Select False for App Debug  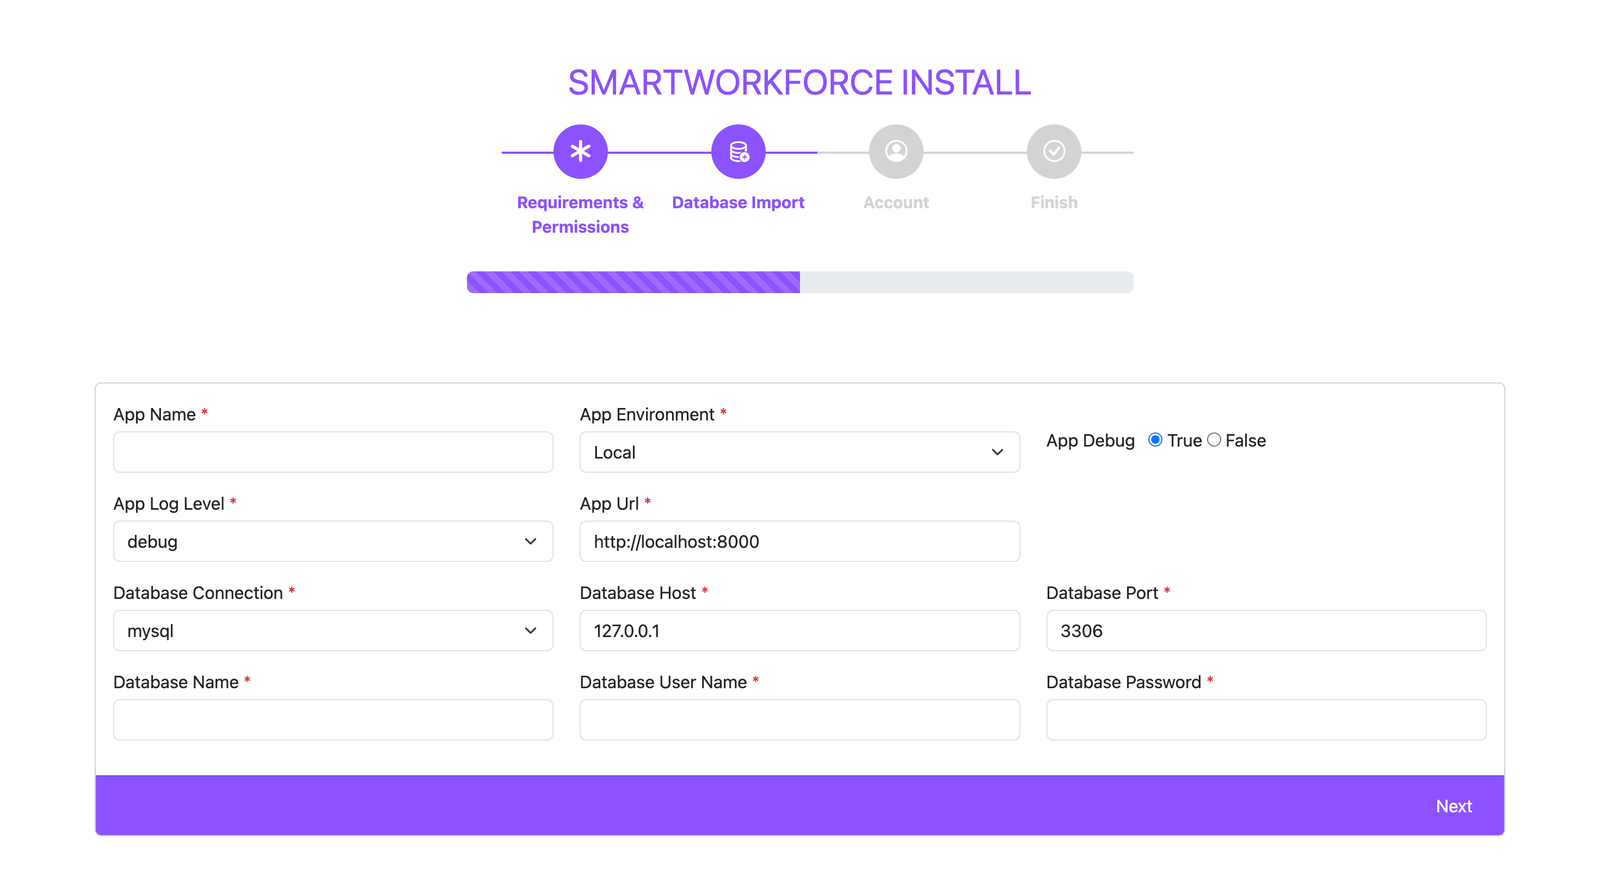(1214, 440)
